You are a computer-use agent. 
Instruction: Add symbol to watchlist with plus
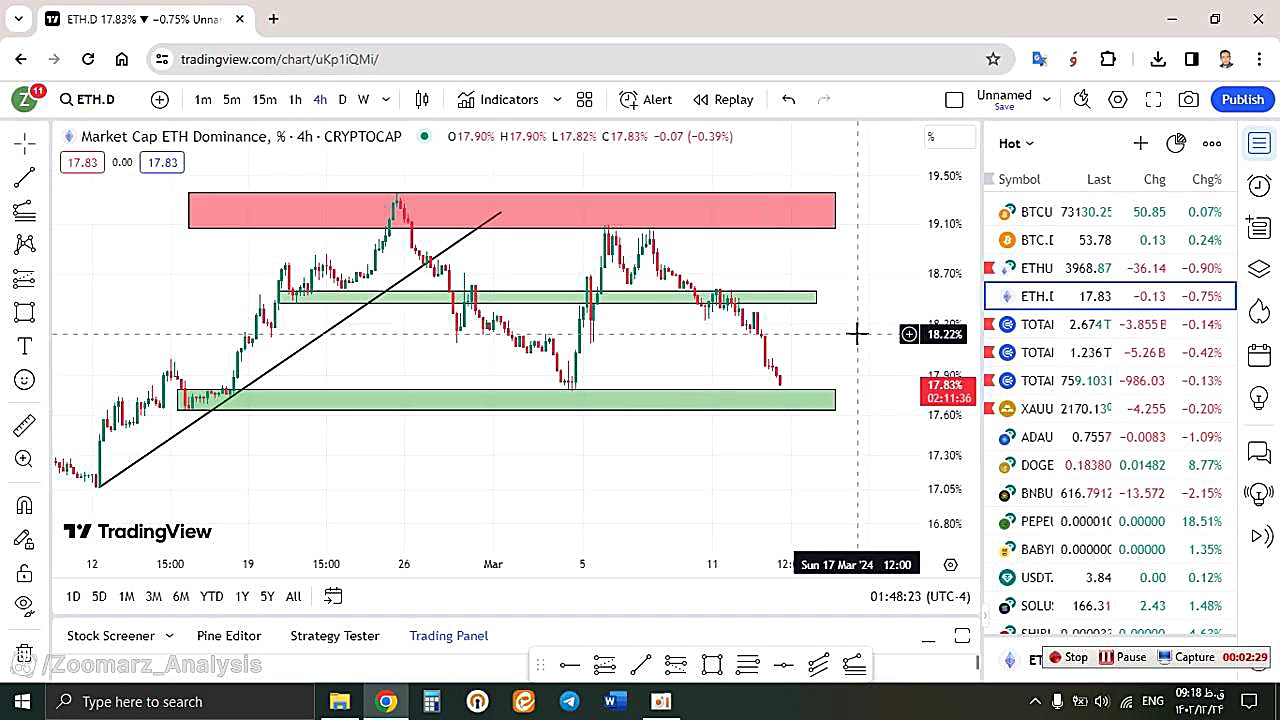pyautogui.click(x=1140, y=143)
